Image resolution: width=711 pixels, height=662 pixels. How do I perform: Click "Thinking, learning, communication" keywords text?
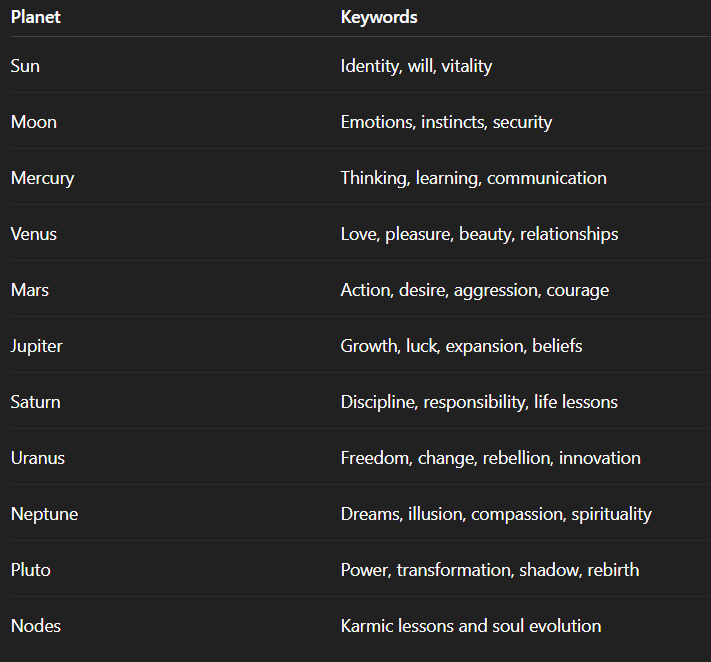tap(473, 178)
